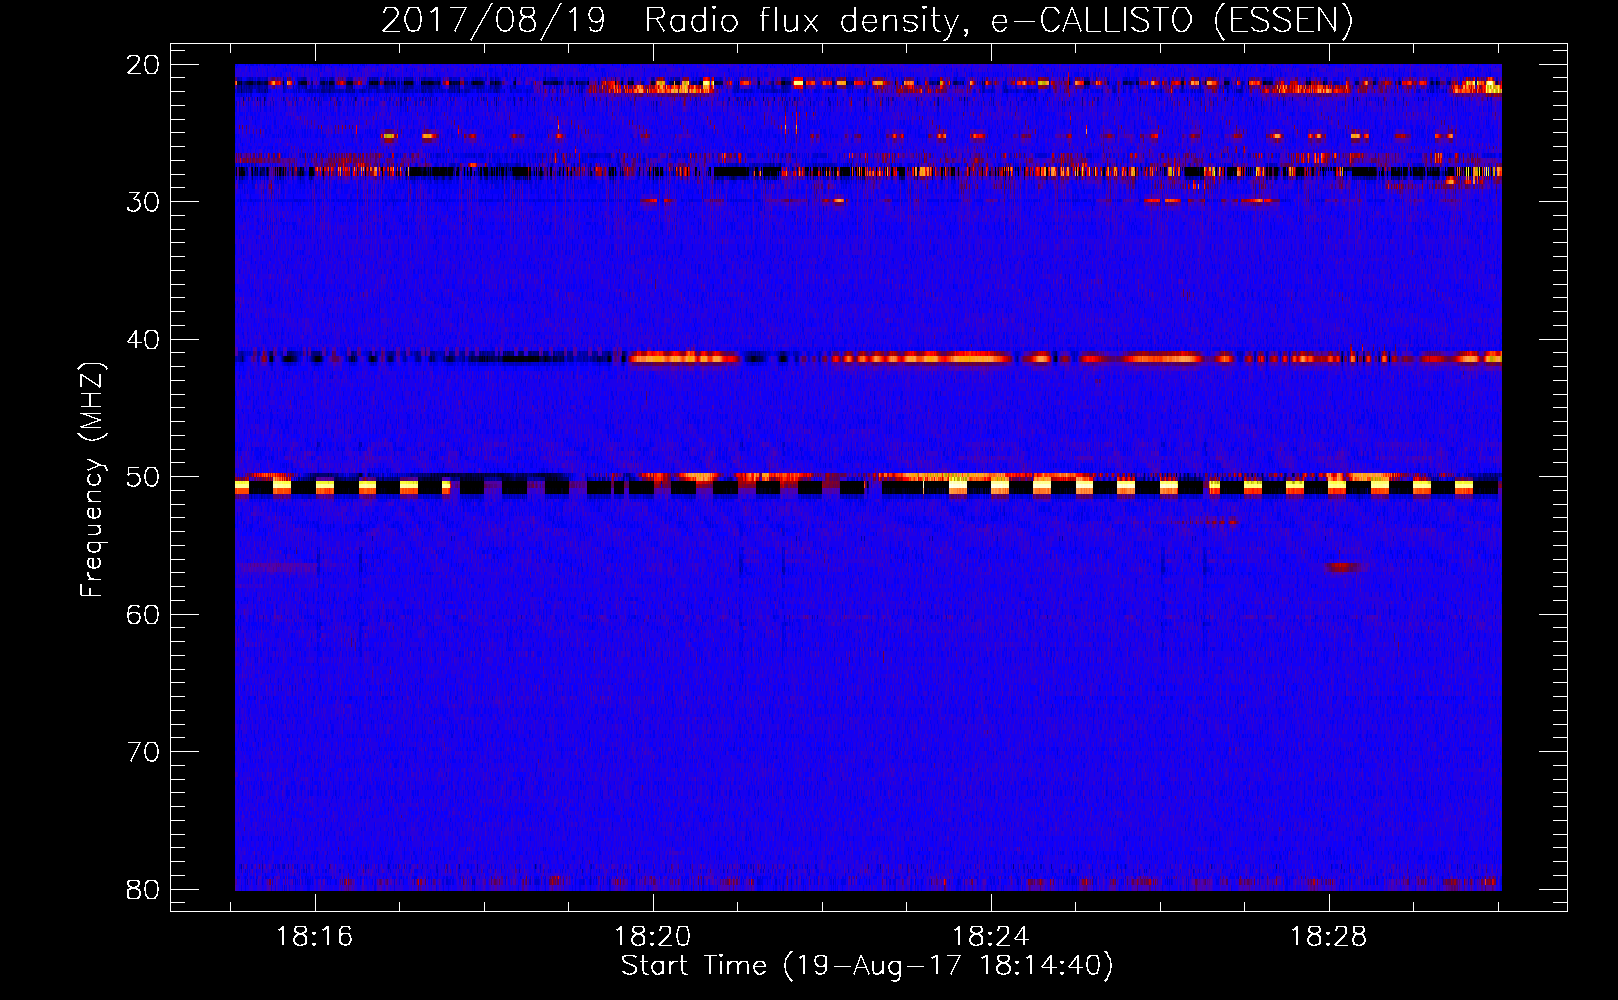1618x1000 pixels.
Task: Click the 'Start Time (19-Aug-17 18:14:40)' label
Action: click(867, 966)
